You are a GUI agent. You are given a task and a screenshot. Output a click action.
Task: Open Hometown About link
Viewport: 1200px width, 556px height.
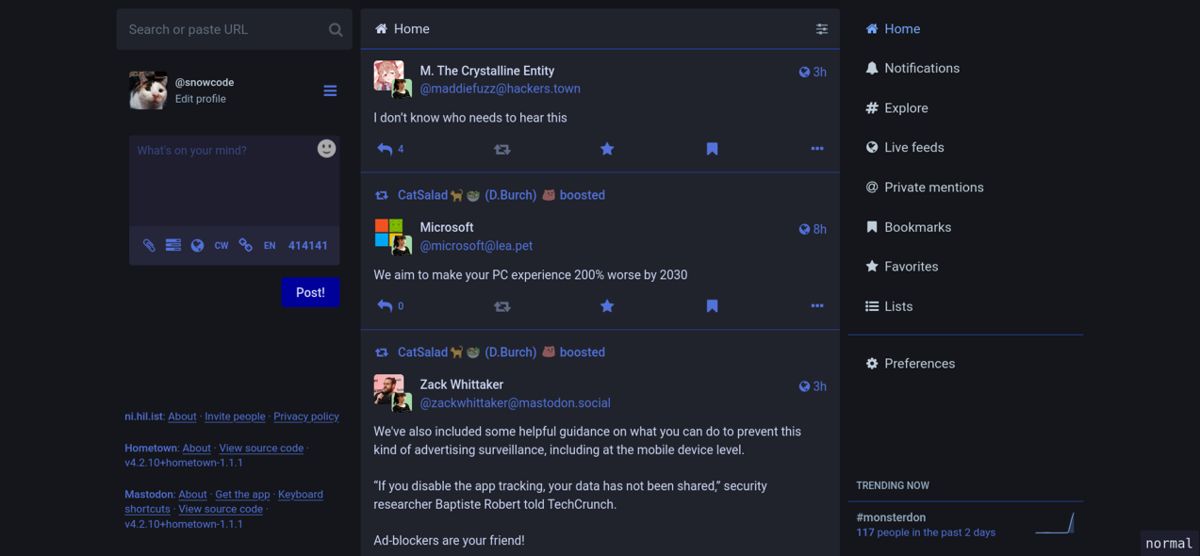(196, 448)
